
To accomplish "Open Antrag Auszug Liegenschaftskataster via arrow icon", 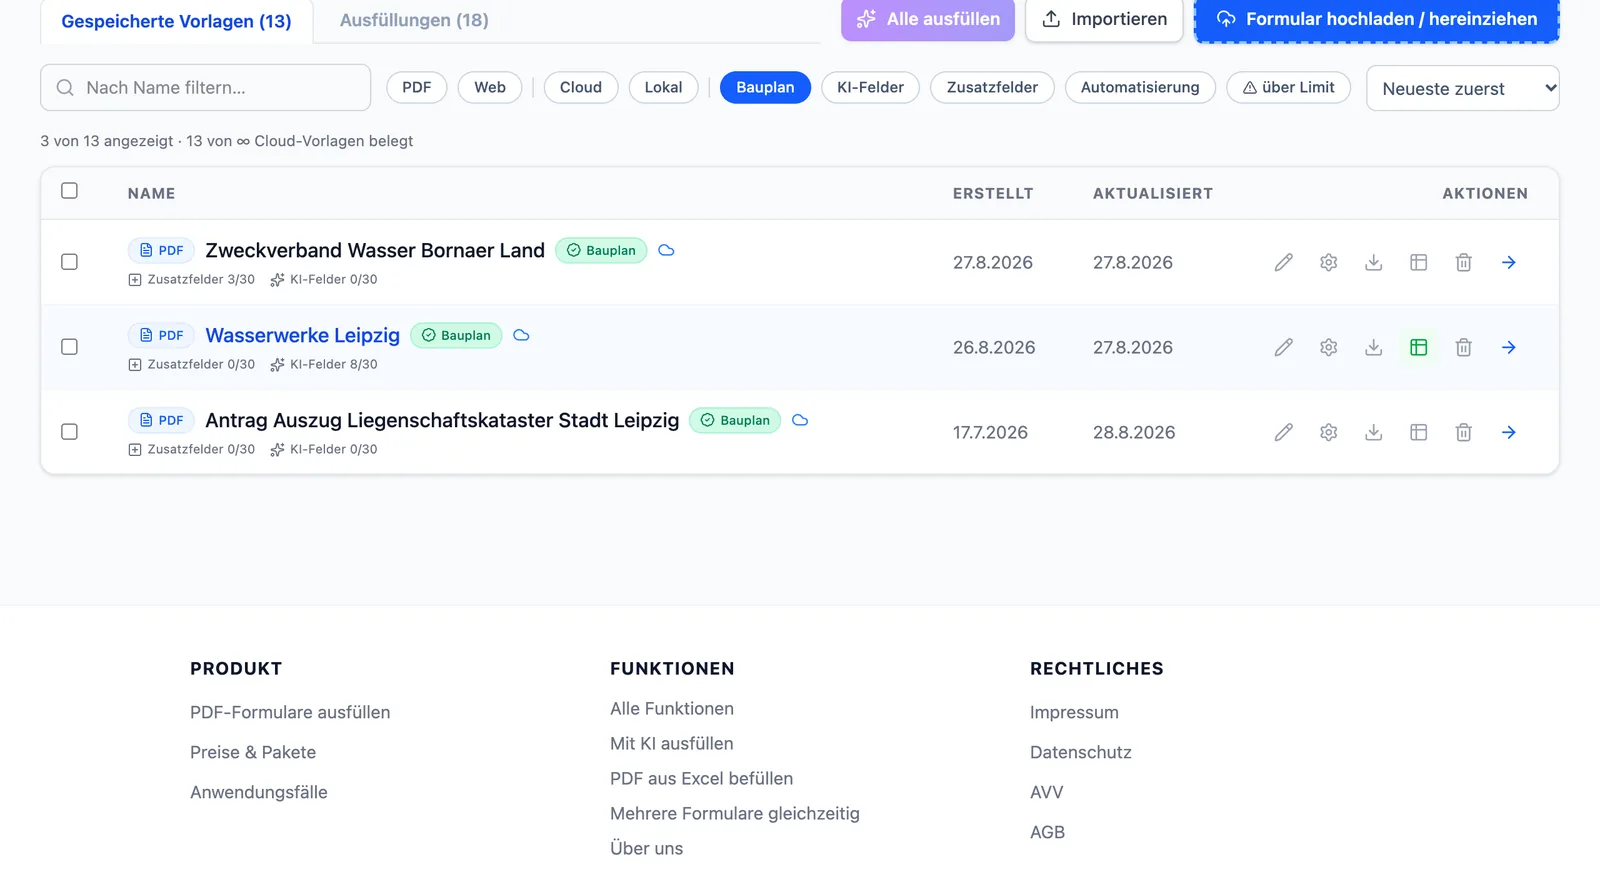I will pyautogui.click(x=1508, y=432).
